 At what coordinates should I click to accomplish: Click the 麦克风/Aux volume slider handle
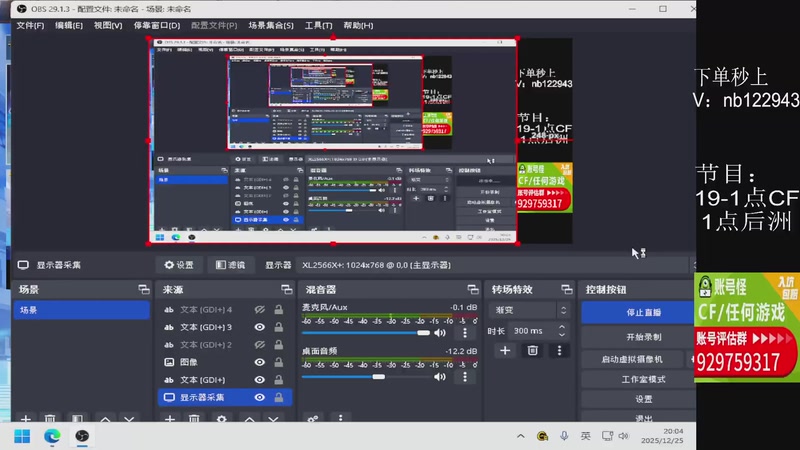[x=423, y=333]
